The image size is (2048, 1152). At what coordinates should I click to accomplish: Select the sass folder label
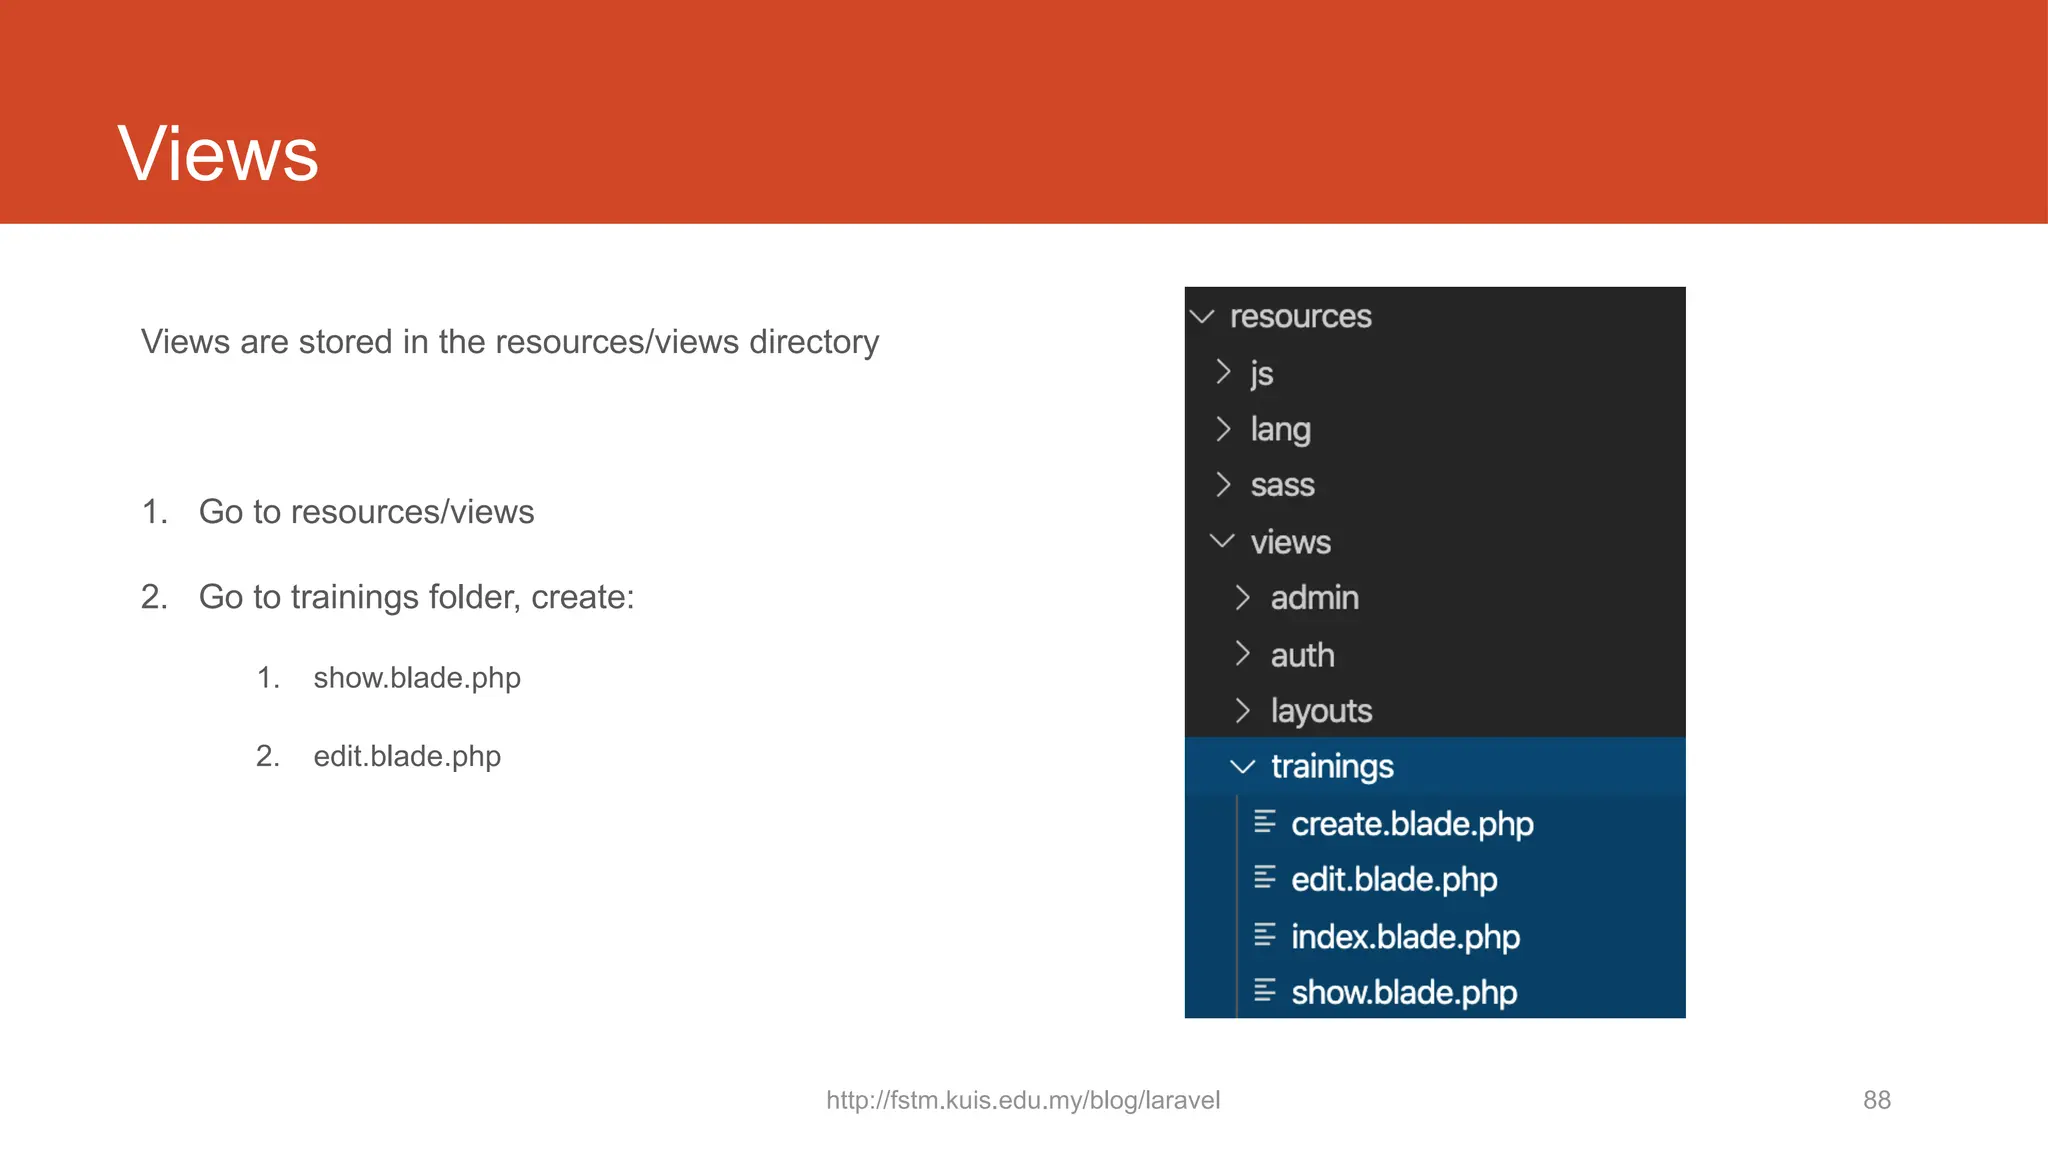point(1282,485)
